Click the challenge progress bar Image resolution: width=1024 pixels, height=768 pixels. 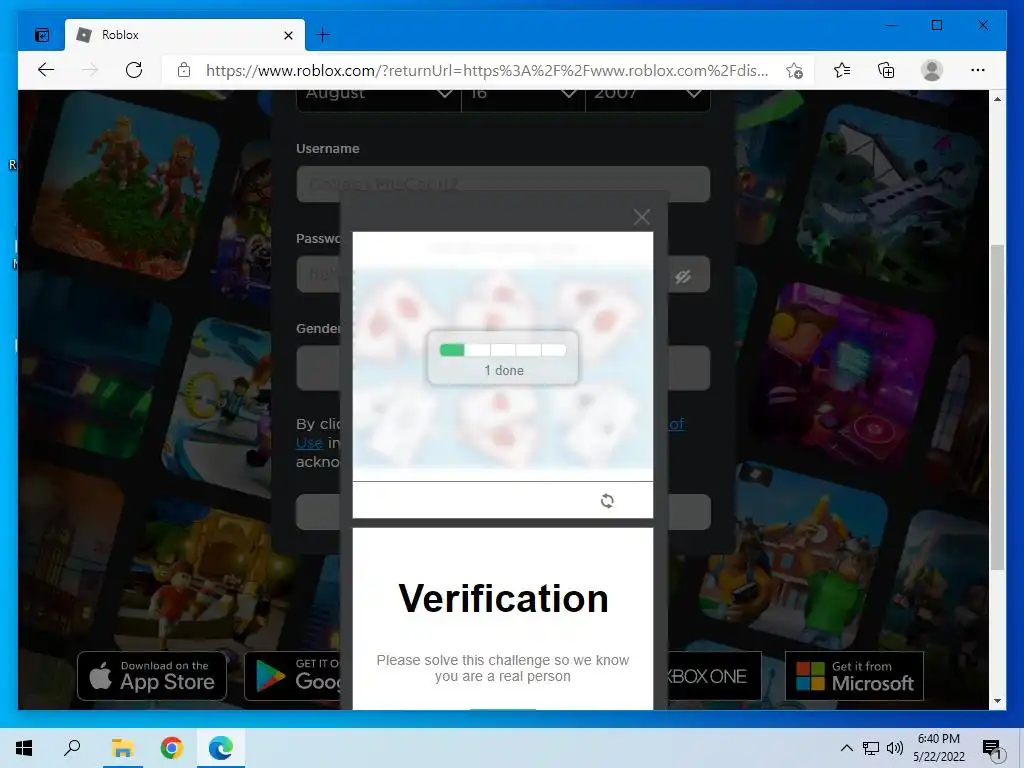coord(503,350)
